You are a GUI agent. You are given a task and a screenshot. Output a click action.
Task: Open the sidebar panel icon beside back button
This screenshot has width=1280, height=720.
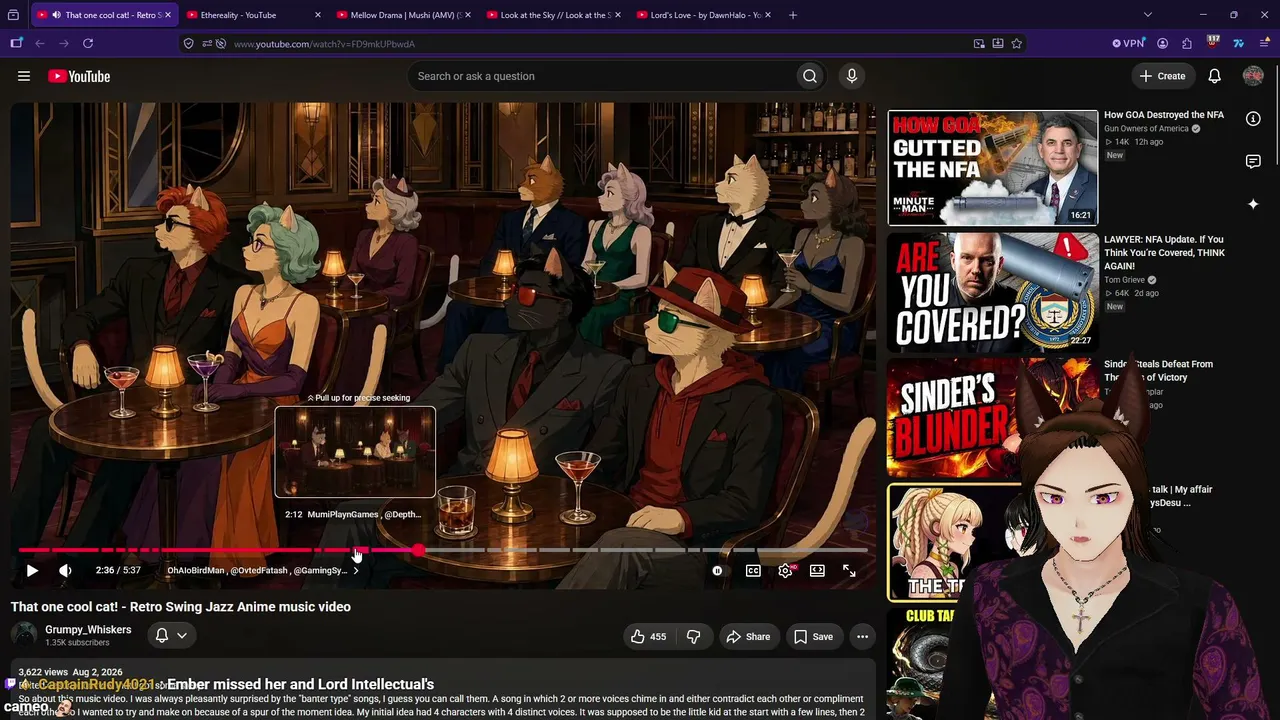click(x=16, y=43)
